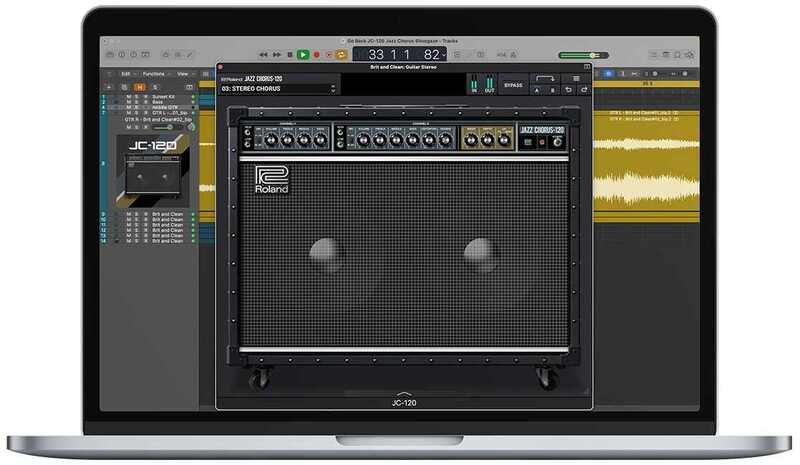This screenshot has height=465, width=800.
Task: Click the A to B copy arrow
Action: [545, 78]
